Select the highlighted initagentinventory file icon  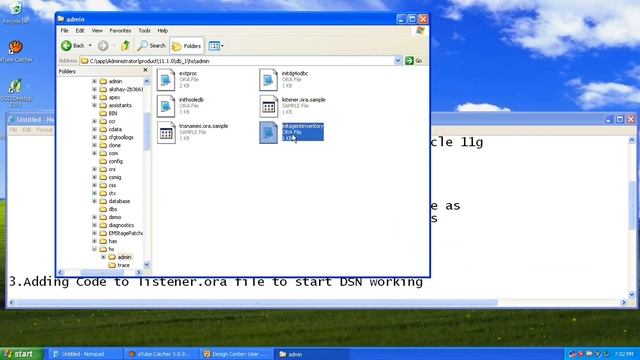point(268,132)
